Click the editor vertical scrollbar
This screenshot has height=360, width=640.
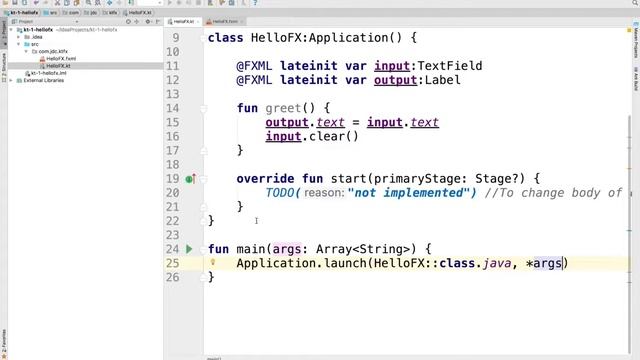pos(629,235)
